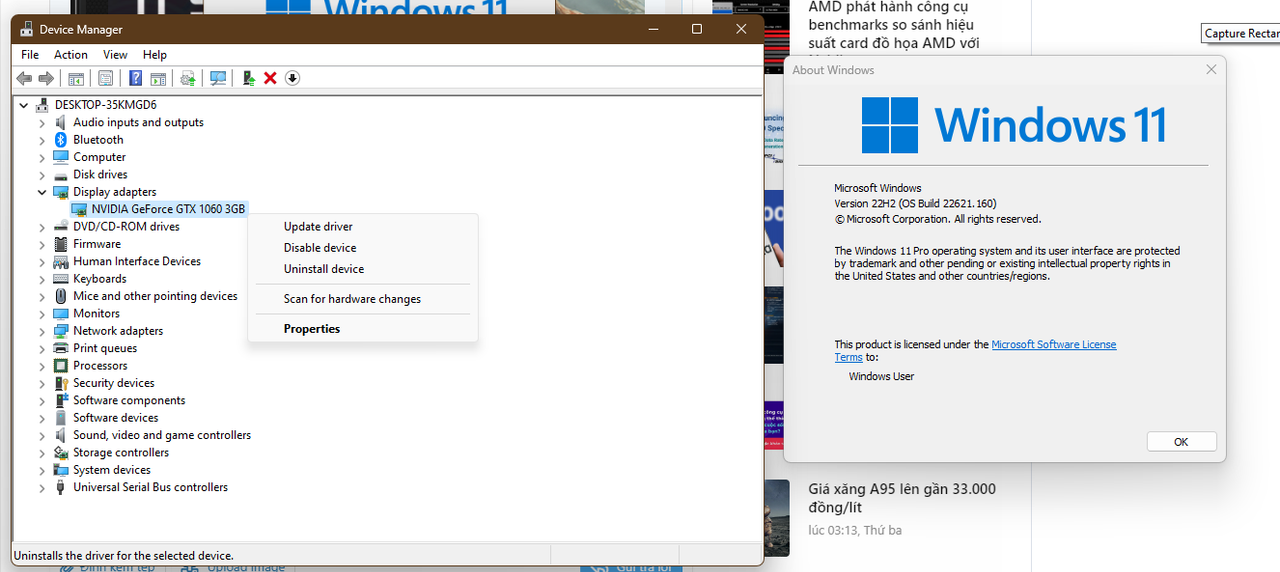The height and width of the screenshot is (572, 1280).
Task: Expand the Computer node
Action: point(42,157)
